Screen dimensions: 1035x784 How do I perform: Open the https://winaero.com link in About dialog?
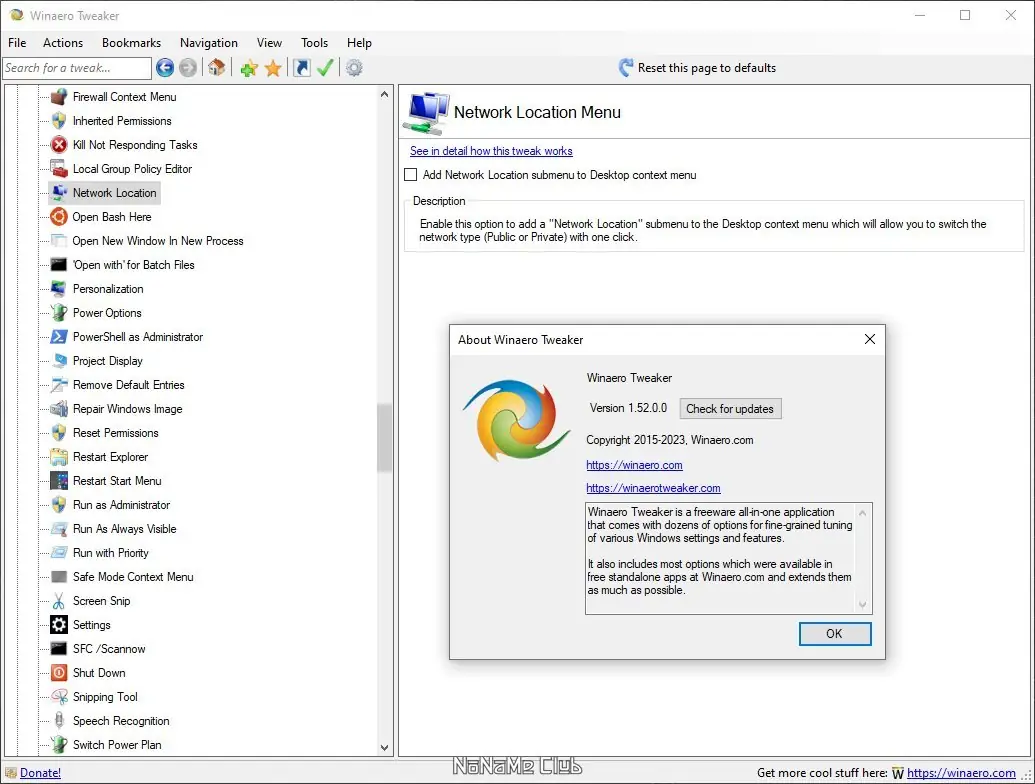634,465
